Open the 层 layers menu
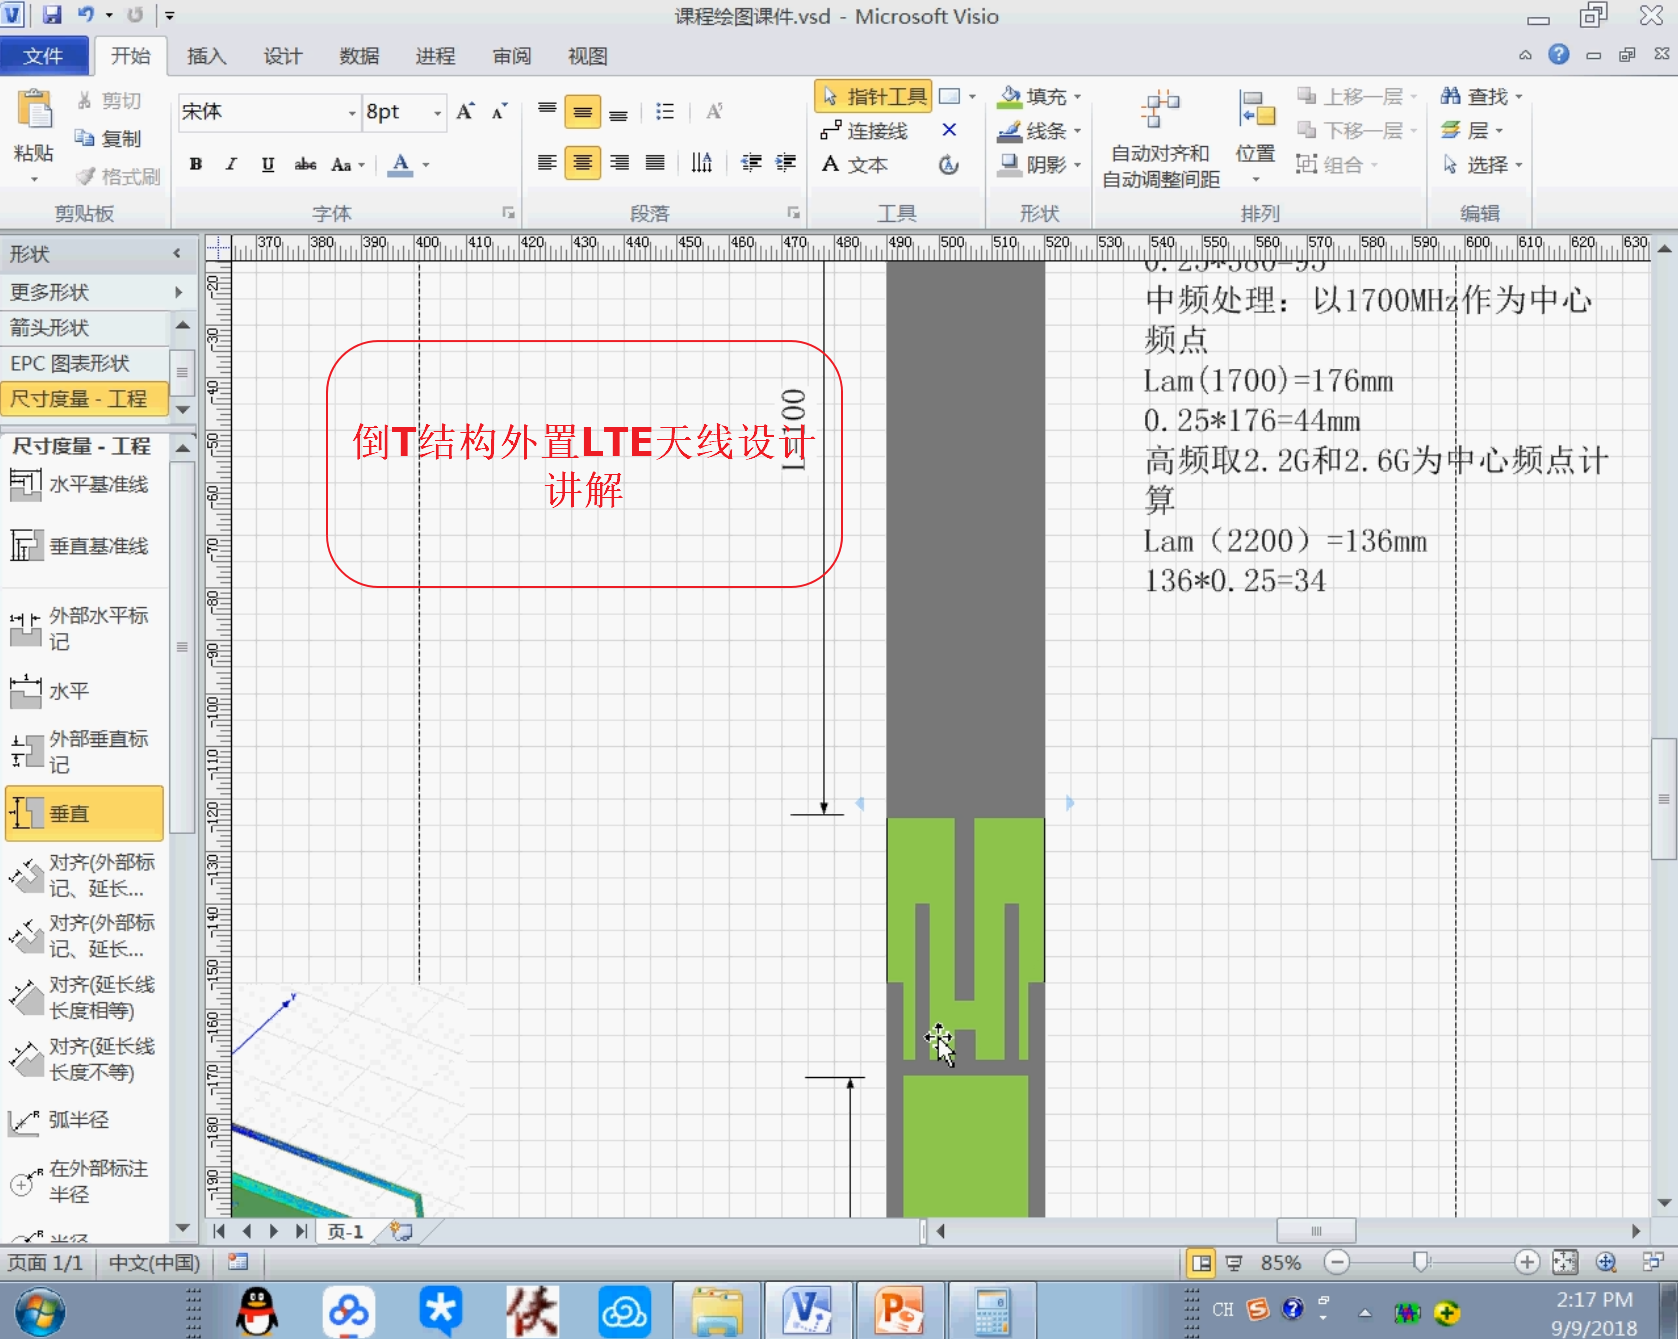This screenshot has height=1339, width=1678. coord(1472,131)
